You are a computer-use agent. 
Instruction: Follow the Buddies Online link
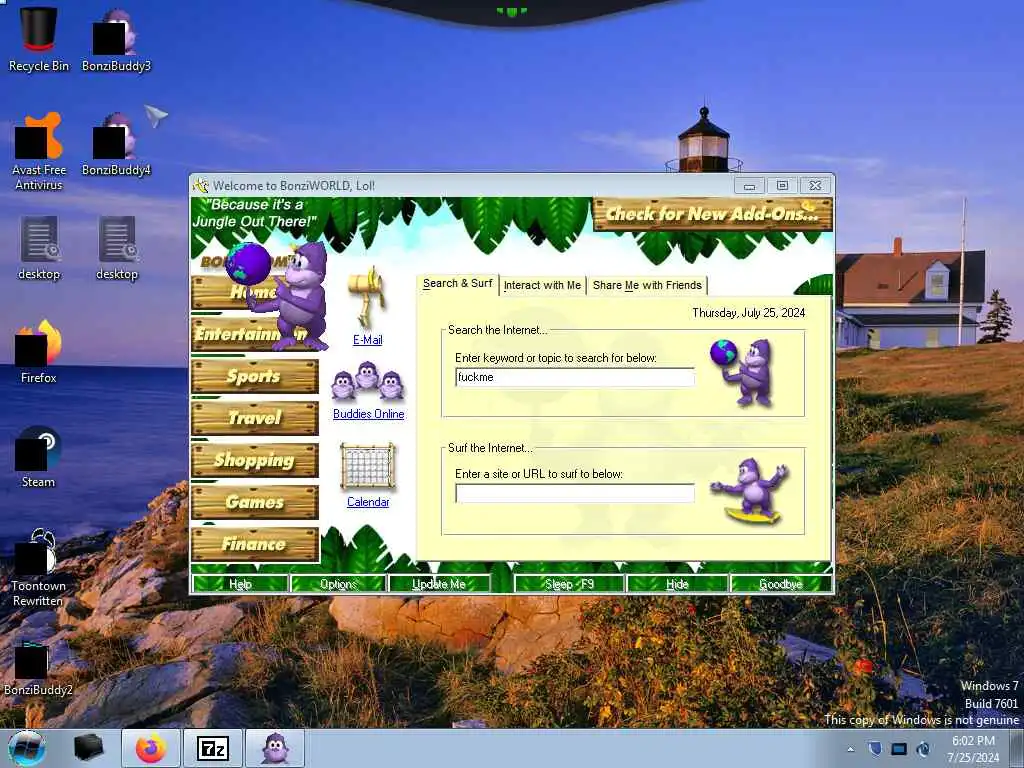tap(368, 414)
